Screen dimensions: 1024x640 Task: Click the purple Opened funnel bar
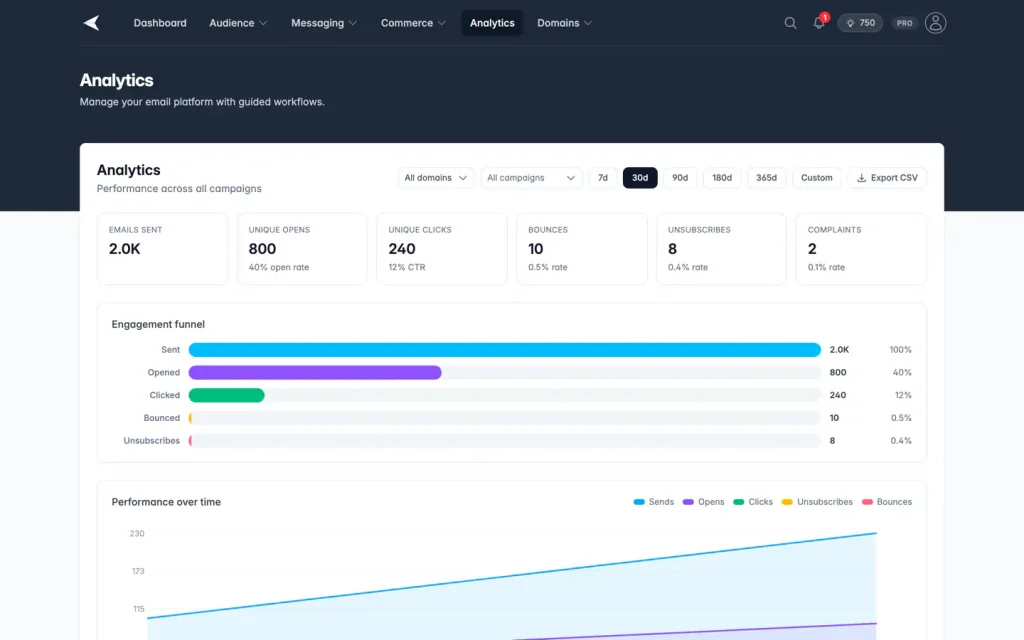[315, 372]
